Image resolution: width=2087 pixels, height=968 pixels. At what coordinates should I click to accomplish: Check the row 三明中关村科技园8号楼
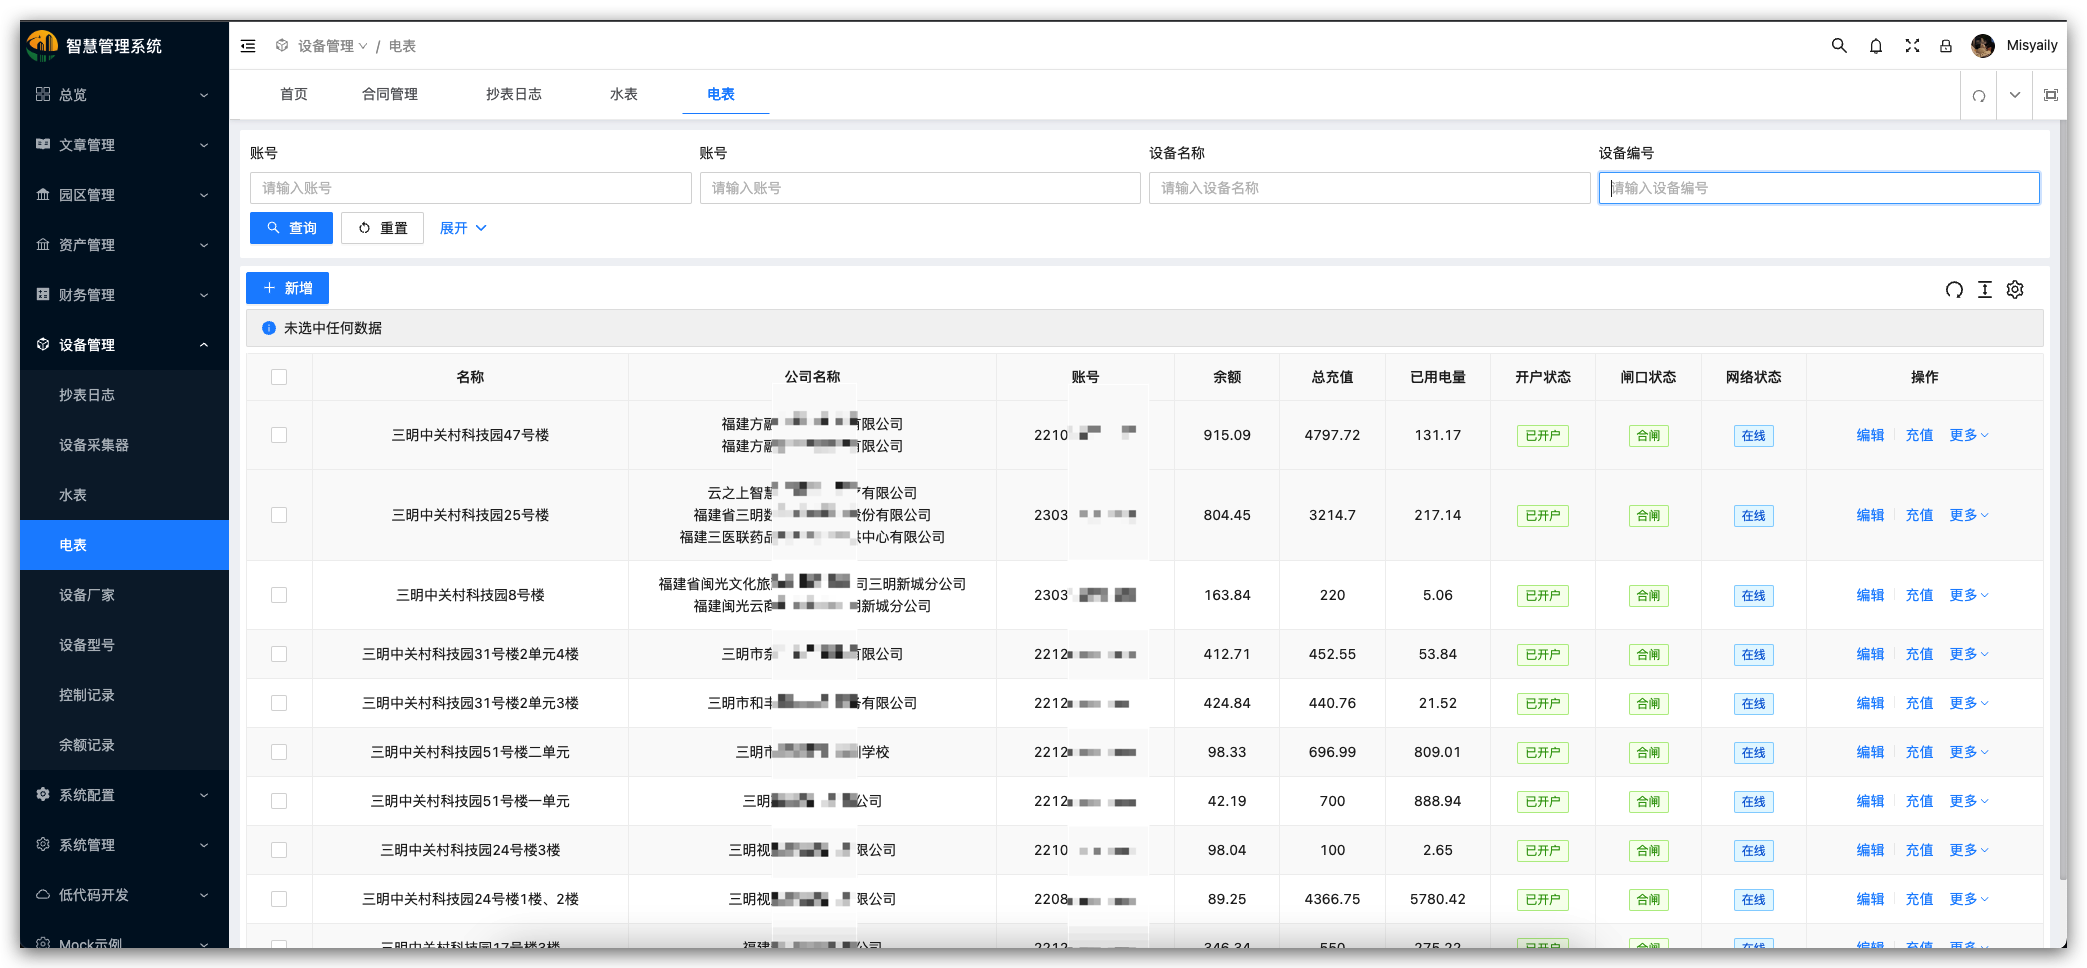(x=279, y=595)
